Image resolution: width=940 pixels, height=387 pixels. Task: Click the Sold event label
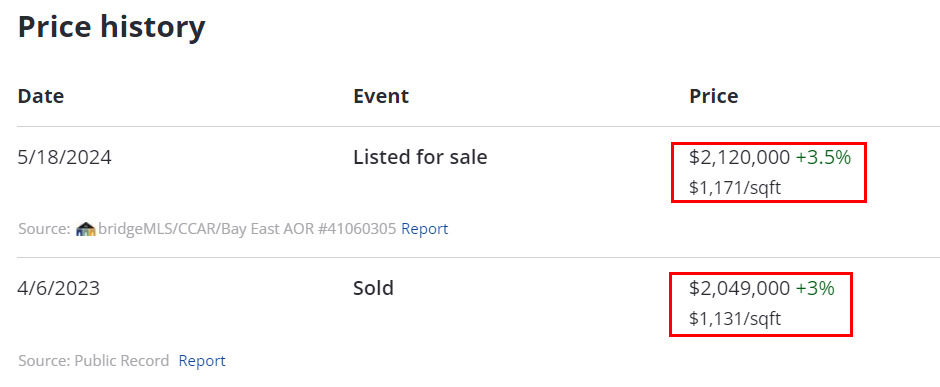pyautogui.click(x=373, y=288)
